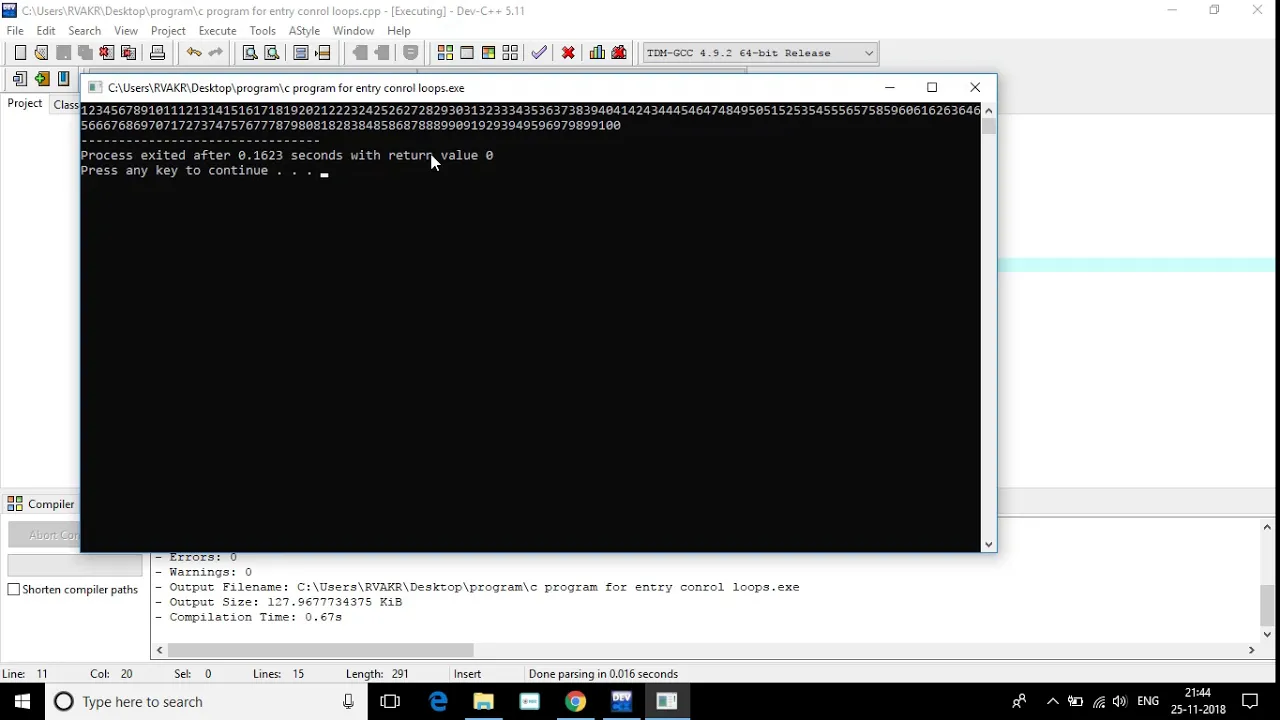Screen dimensions: 1280x720
Task: Click the Replace toolbar icon
Action: point(271,53)
